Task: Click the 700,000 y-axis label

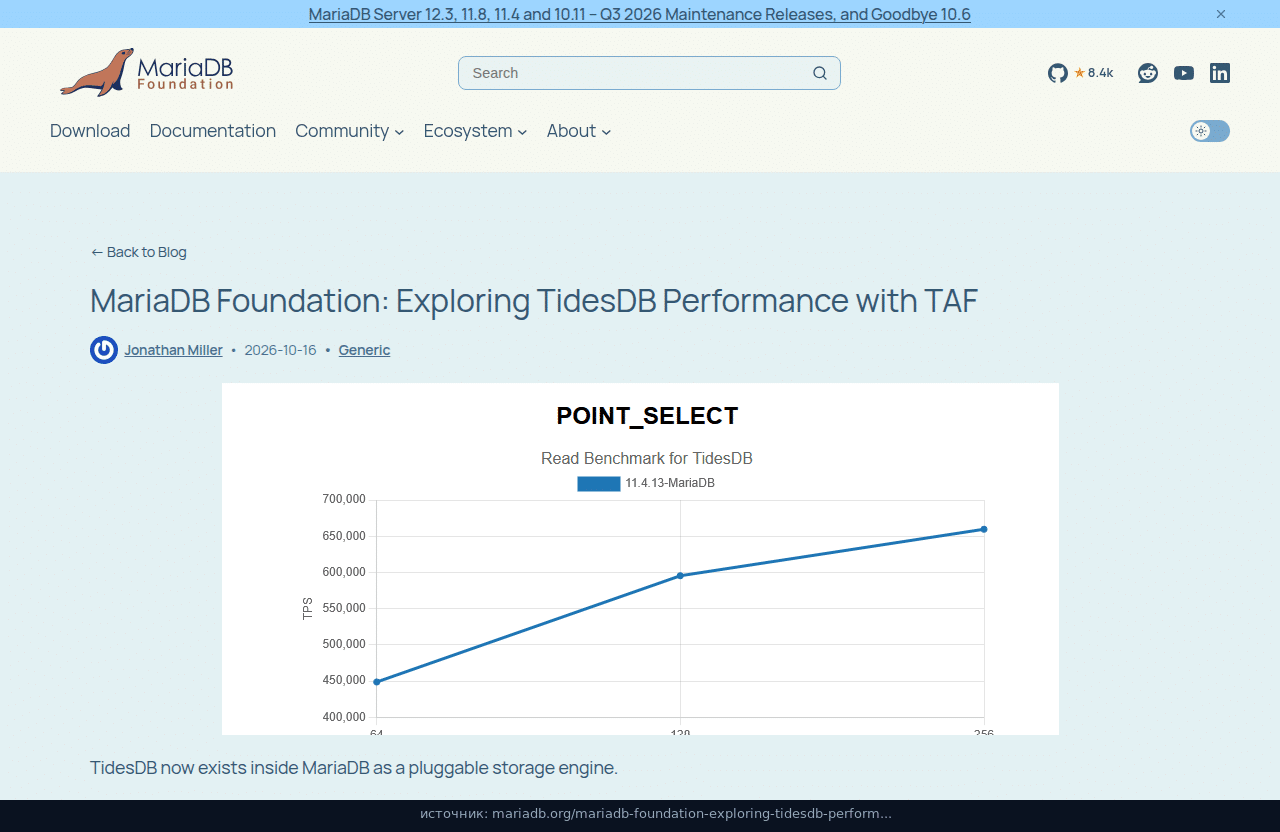Action: 344,499
